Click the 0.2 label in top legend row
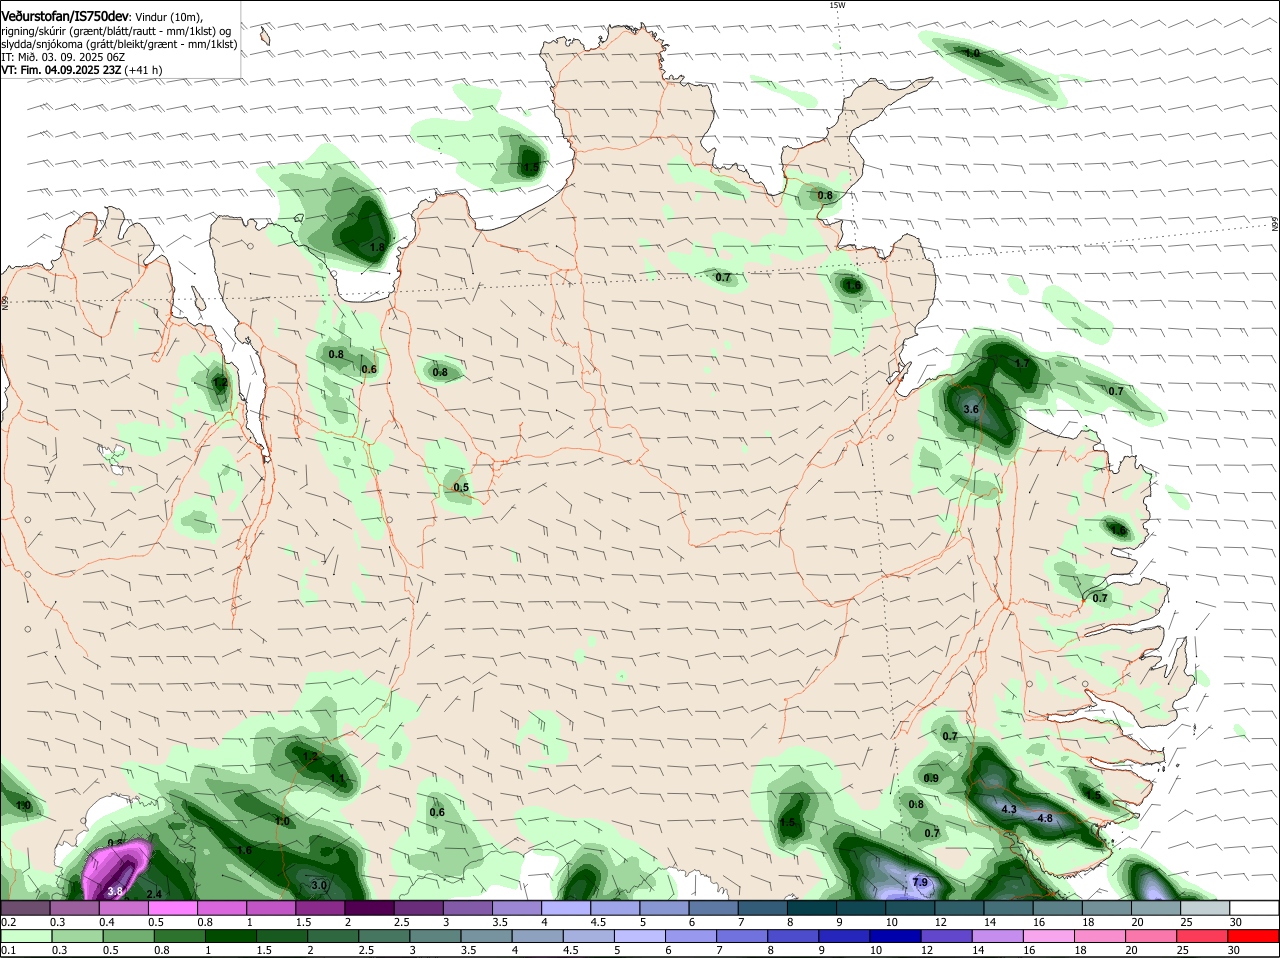The width and height of the screenshot is (1280, 958). click(8, 921)
